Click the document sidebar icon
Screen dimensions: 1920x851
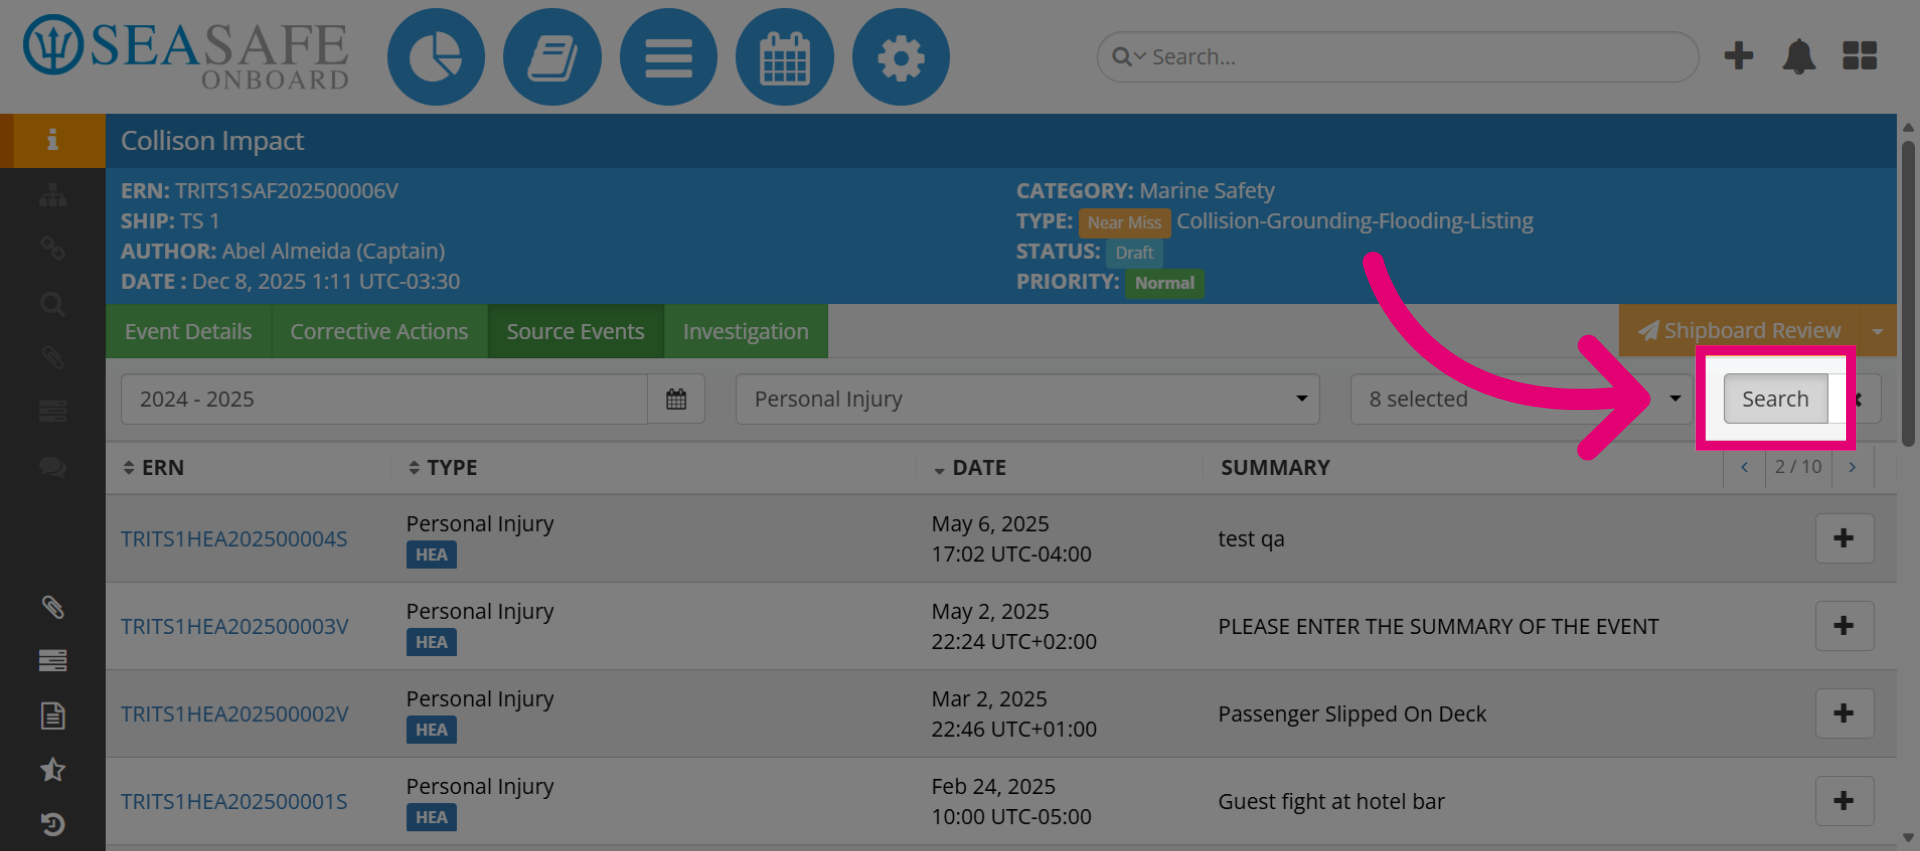[52, 715]
